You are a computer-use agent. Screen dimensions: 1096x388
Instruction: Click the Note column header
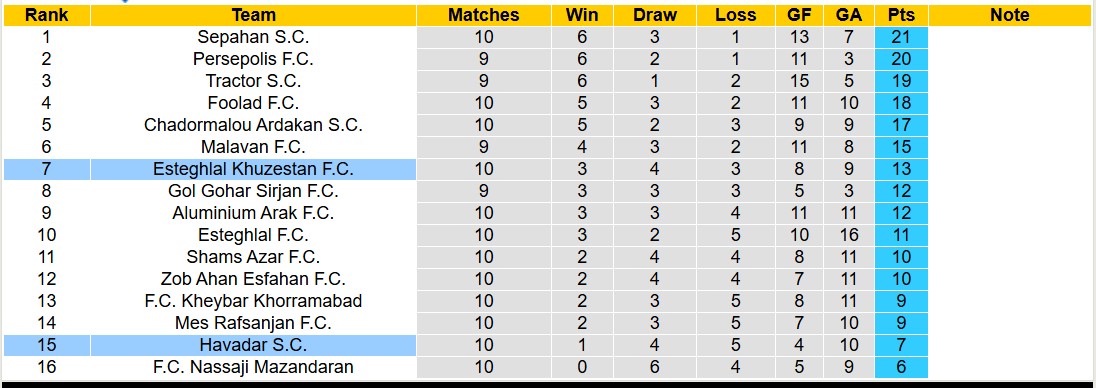click(x=1009, y=15)
